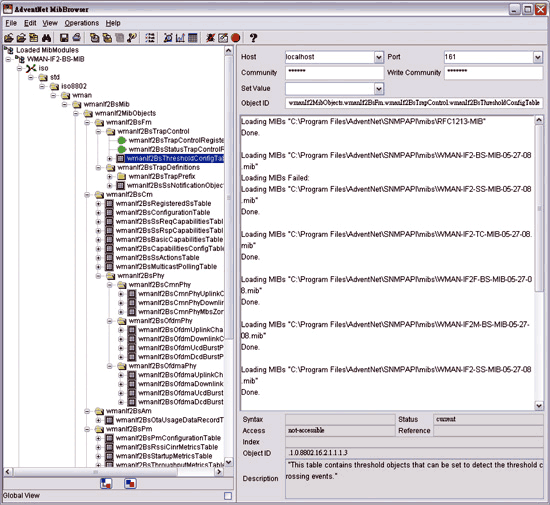Select the wmanIf2BsPmConfigurationTable tree node
Screen dimensions: 550x505
(168, 438)
